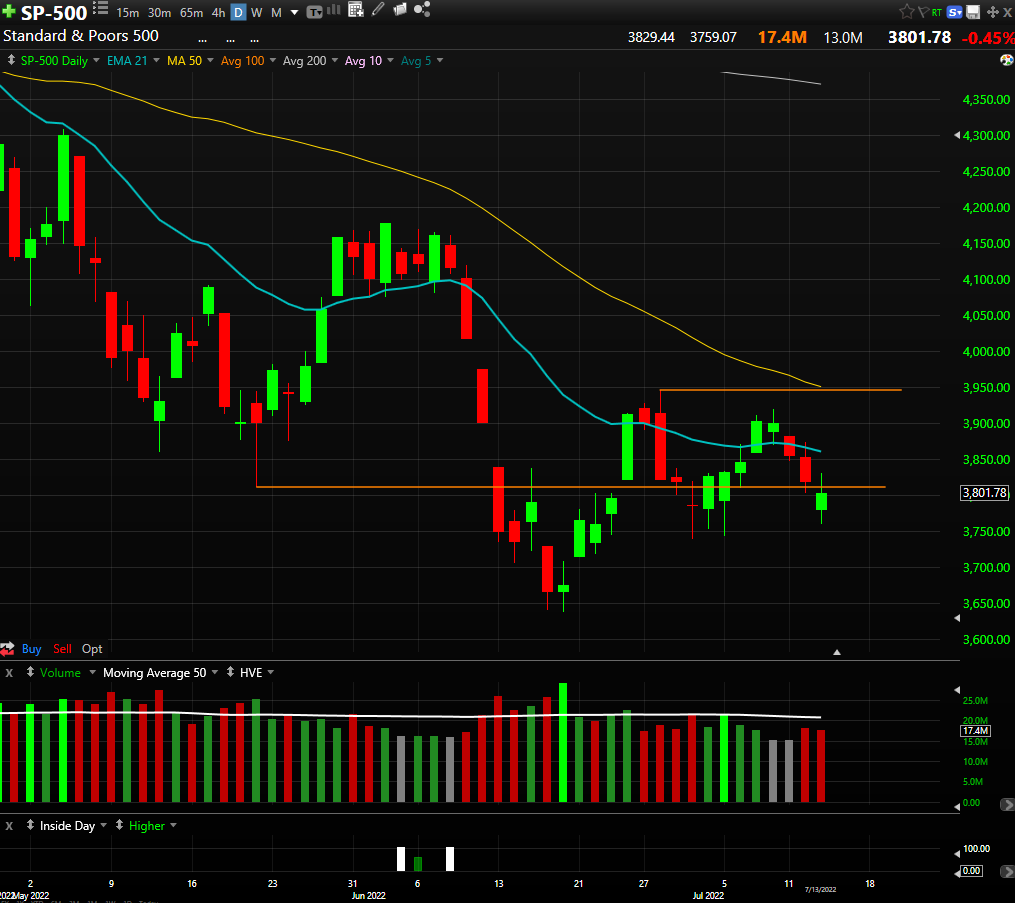Select the D daily timeframe
The image size is (1015, 903).
click(x=238, y=12)
